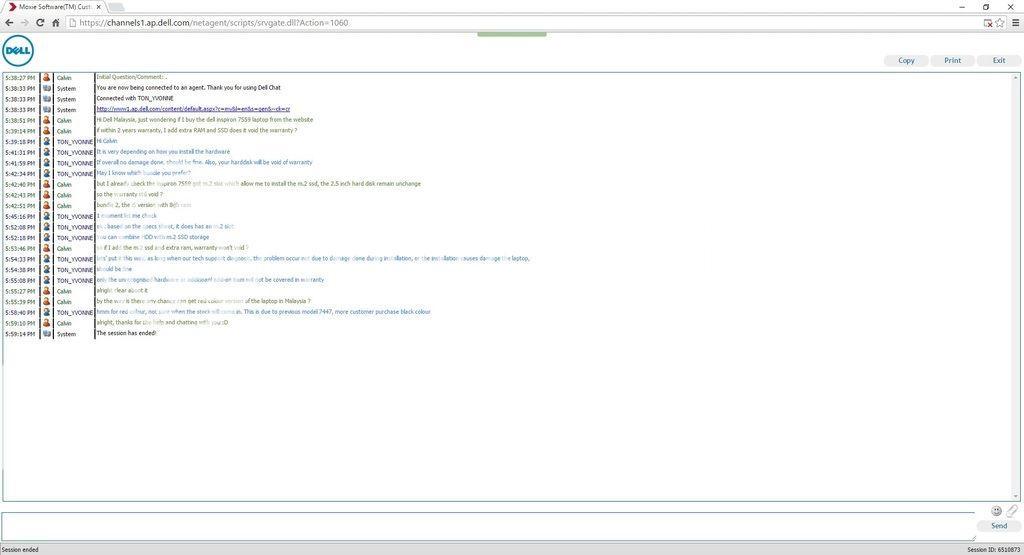Image resolution: width=1024 pixels, height=555 pixels.
Task: Send the chat message
Action: 998,525
